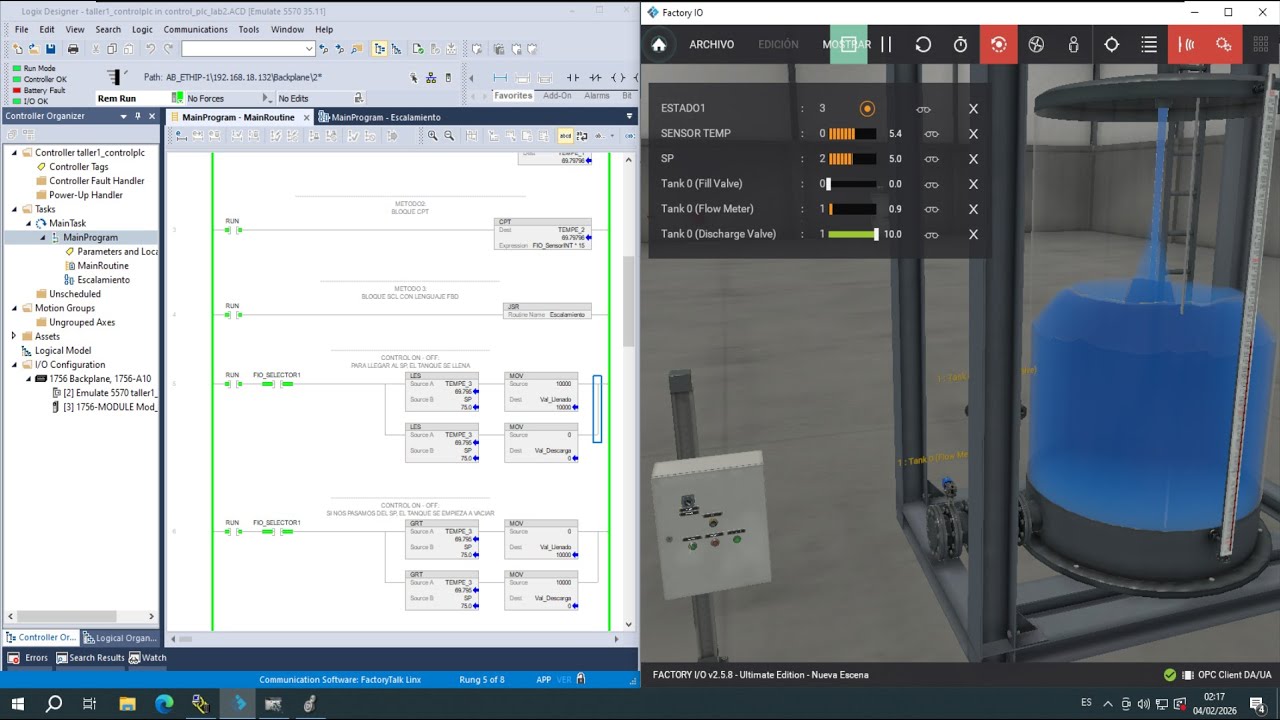Click the Save project icon

(49, 48)
